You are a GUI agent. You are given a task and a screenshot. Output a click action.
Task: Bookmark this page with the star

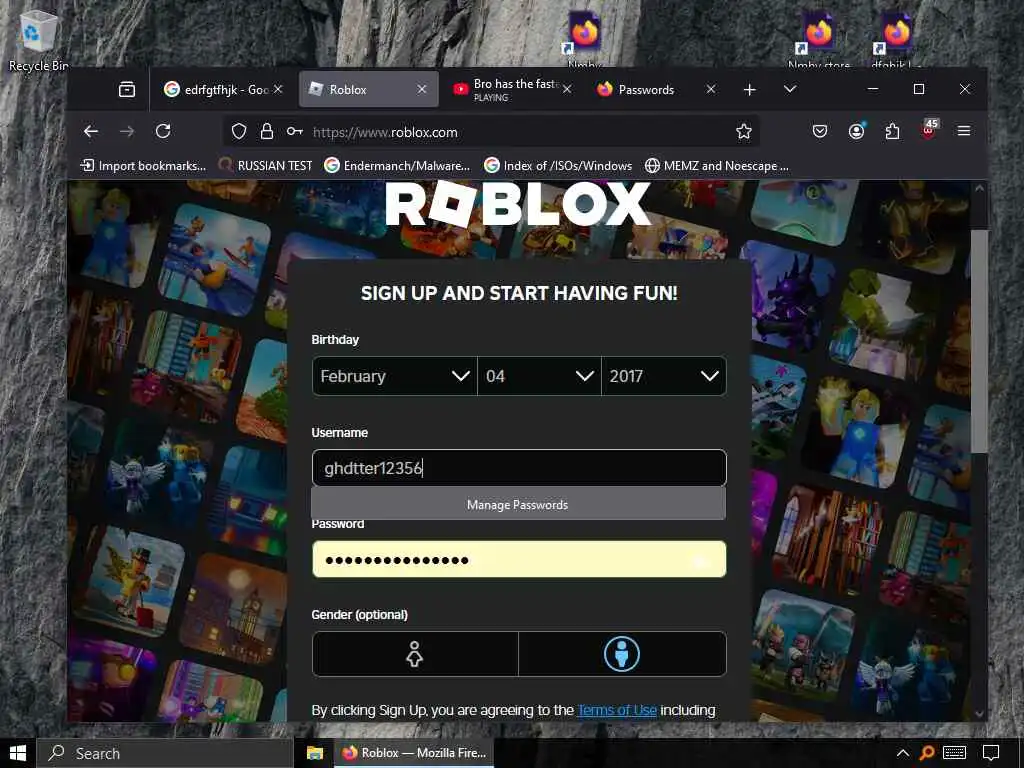pyautogui.click(x=743, y=132)
